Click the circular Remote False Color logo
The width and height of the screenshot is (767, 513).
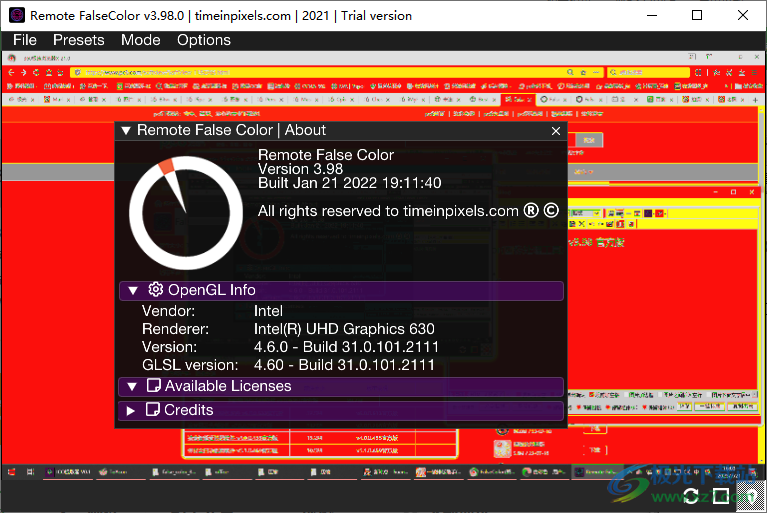[x=186, y=213]
